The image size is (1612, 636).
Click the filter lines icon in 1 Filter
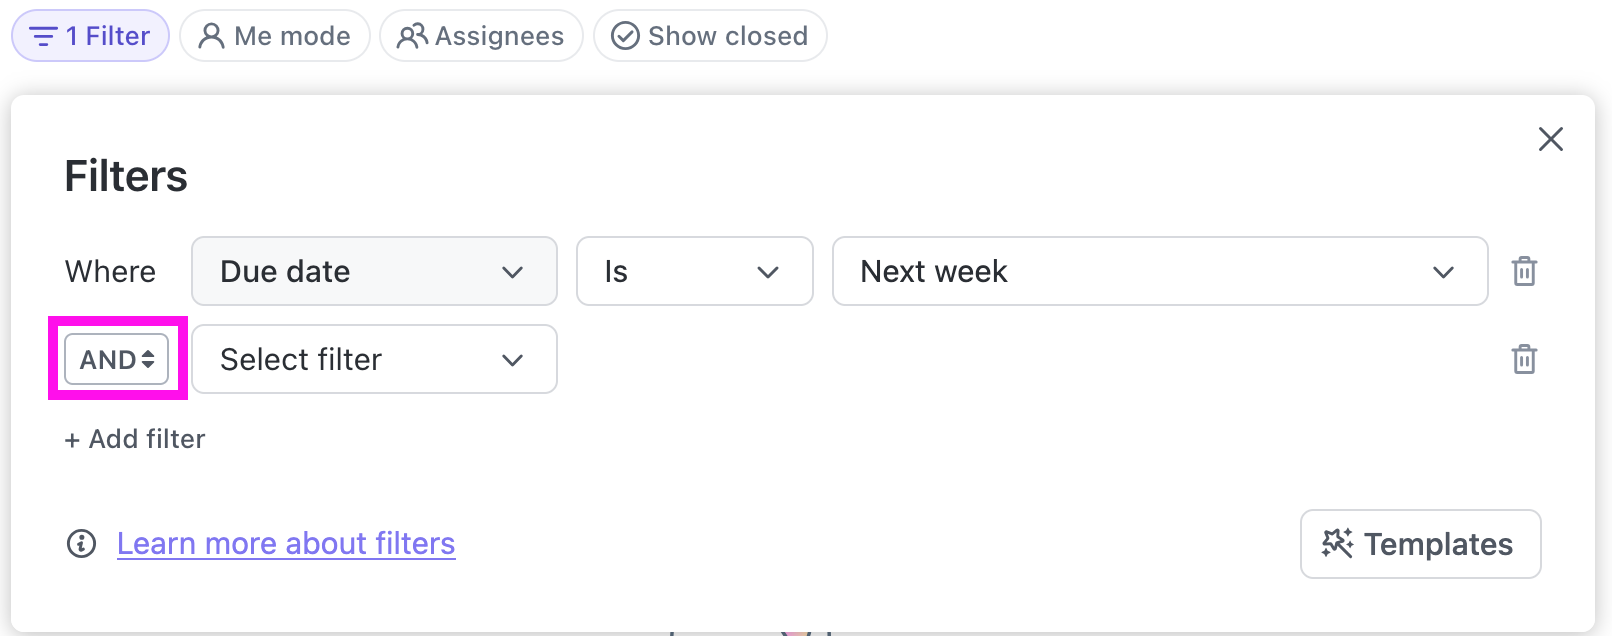[43, 36]
